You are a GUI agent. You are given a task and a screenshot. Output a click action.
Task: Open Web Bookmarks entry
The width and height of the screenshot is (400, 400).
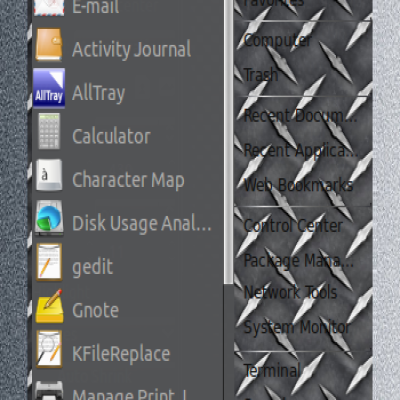tap(298, 185)
